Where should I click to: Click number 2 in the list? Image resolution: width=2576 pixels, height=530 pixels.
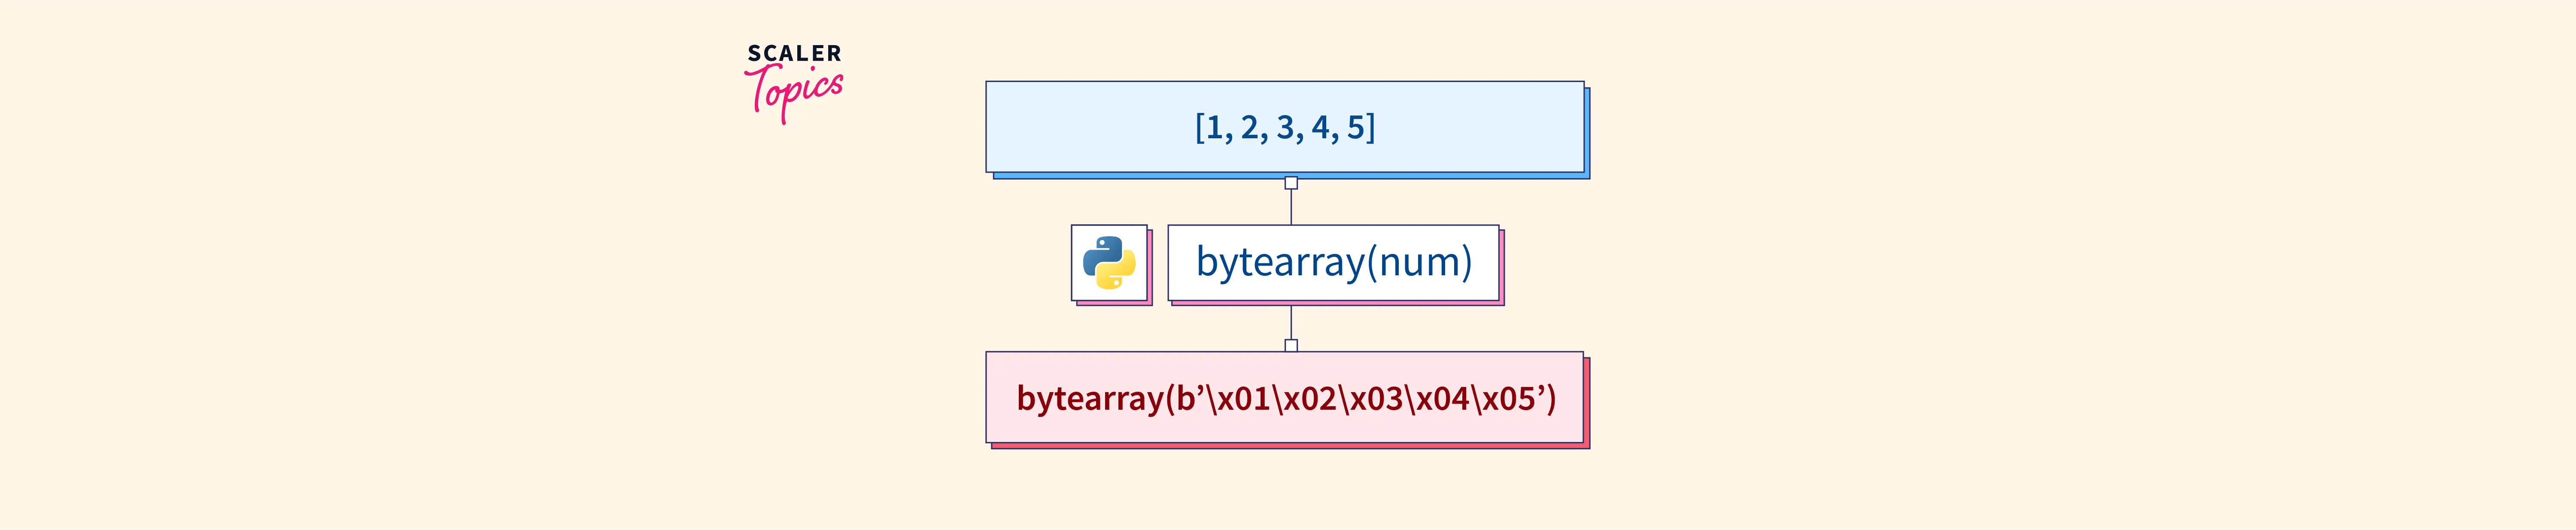tap(1249, 128)
